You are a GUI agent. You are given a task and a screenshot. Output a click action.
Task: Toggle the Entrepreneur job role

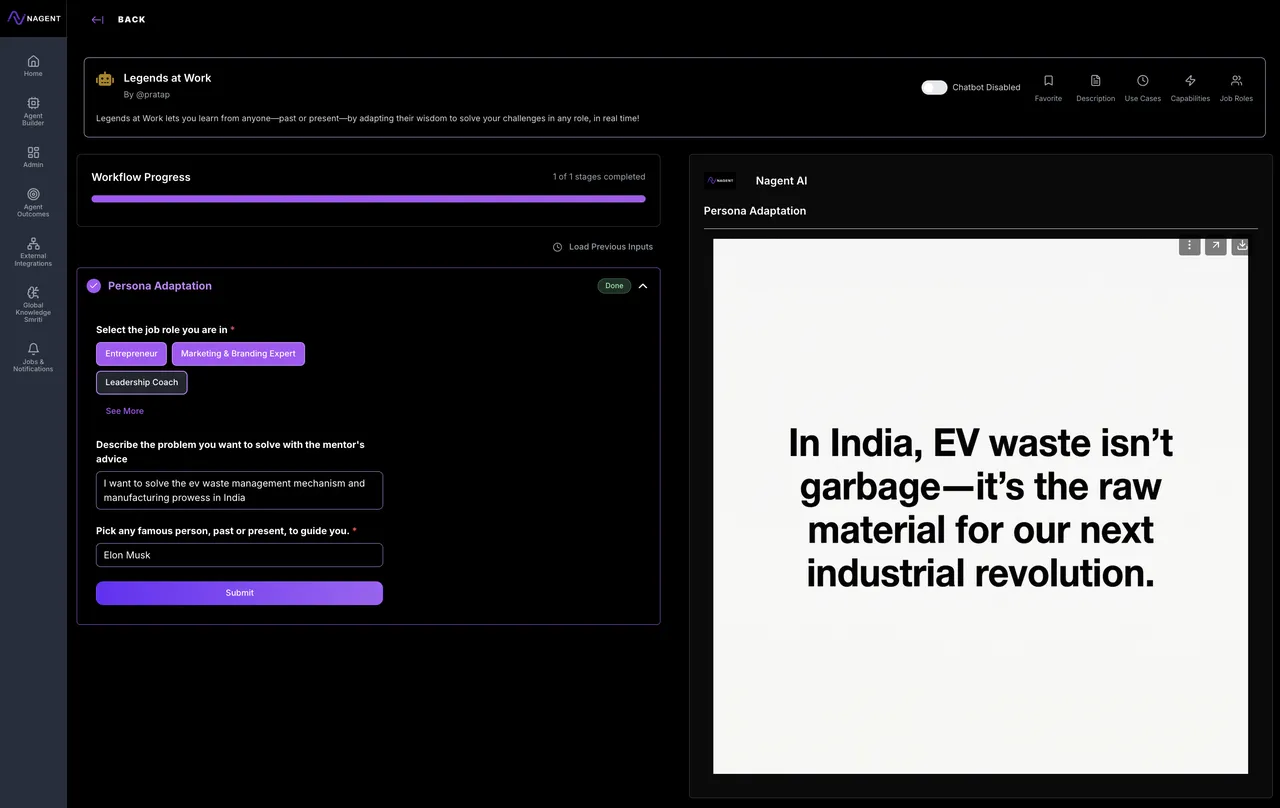[x=131, y=354]
